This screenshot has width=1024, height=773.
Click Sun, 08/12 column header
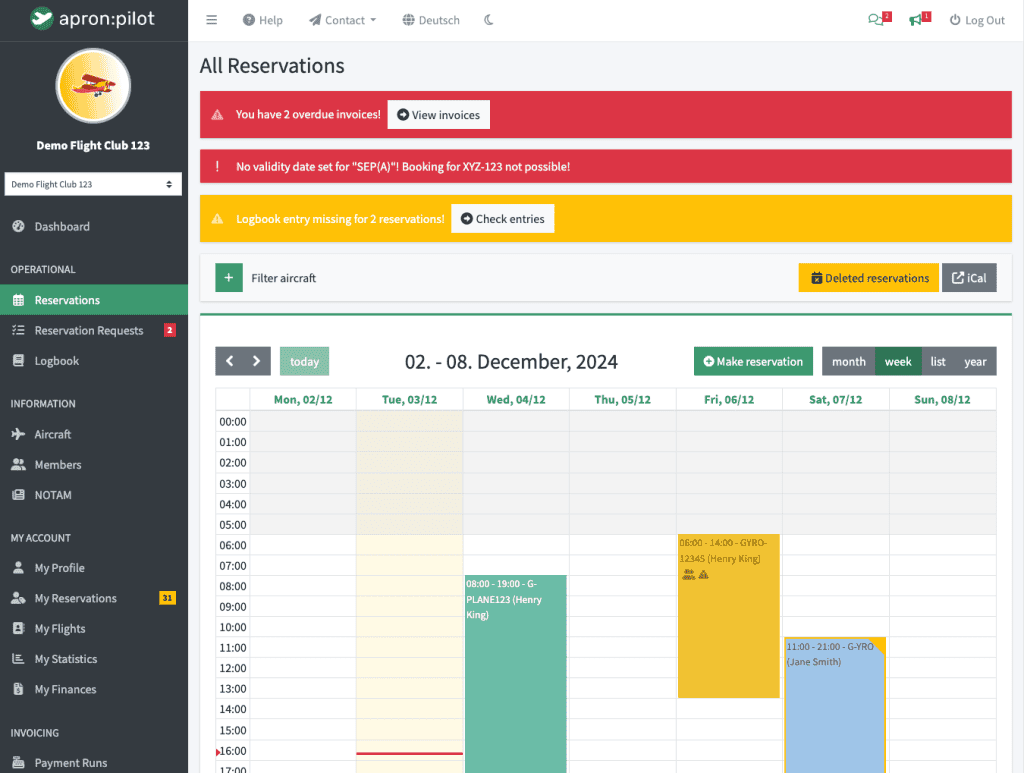coord(942,400)
